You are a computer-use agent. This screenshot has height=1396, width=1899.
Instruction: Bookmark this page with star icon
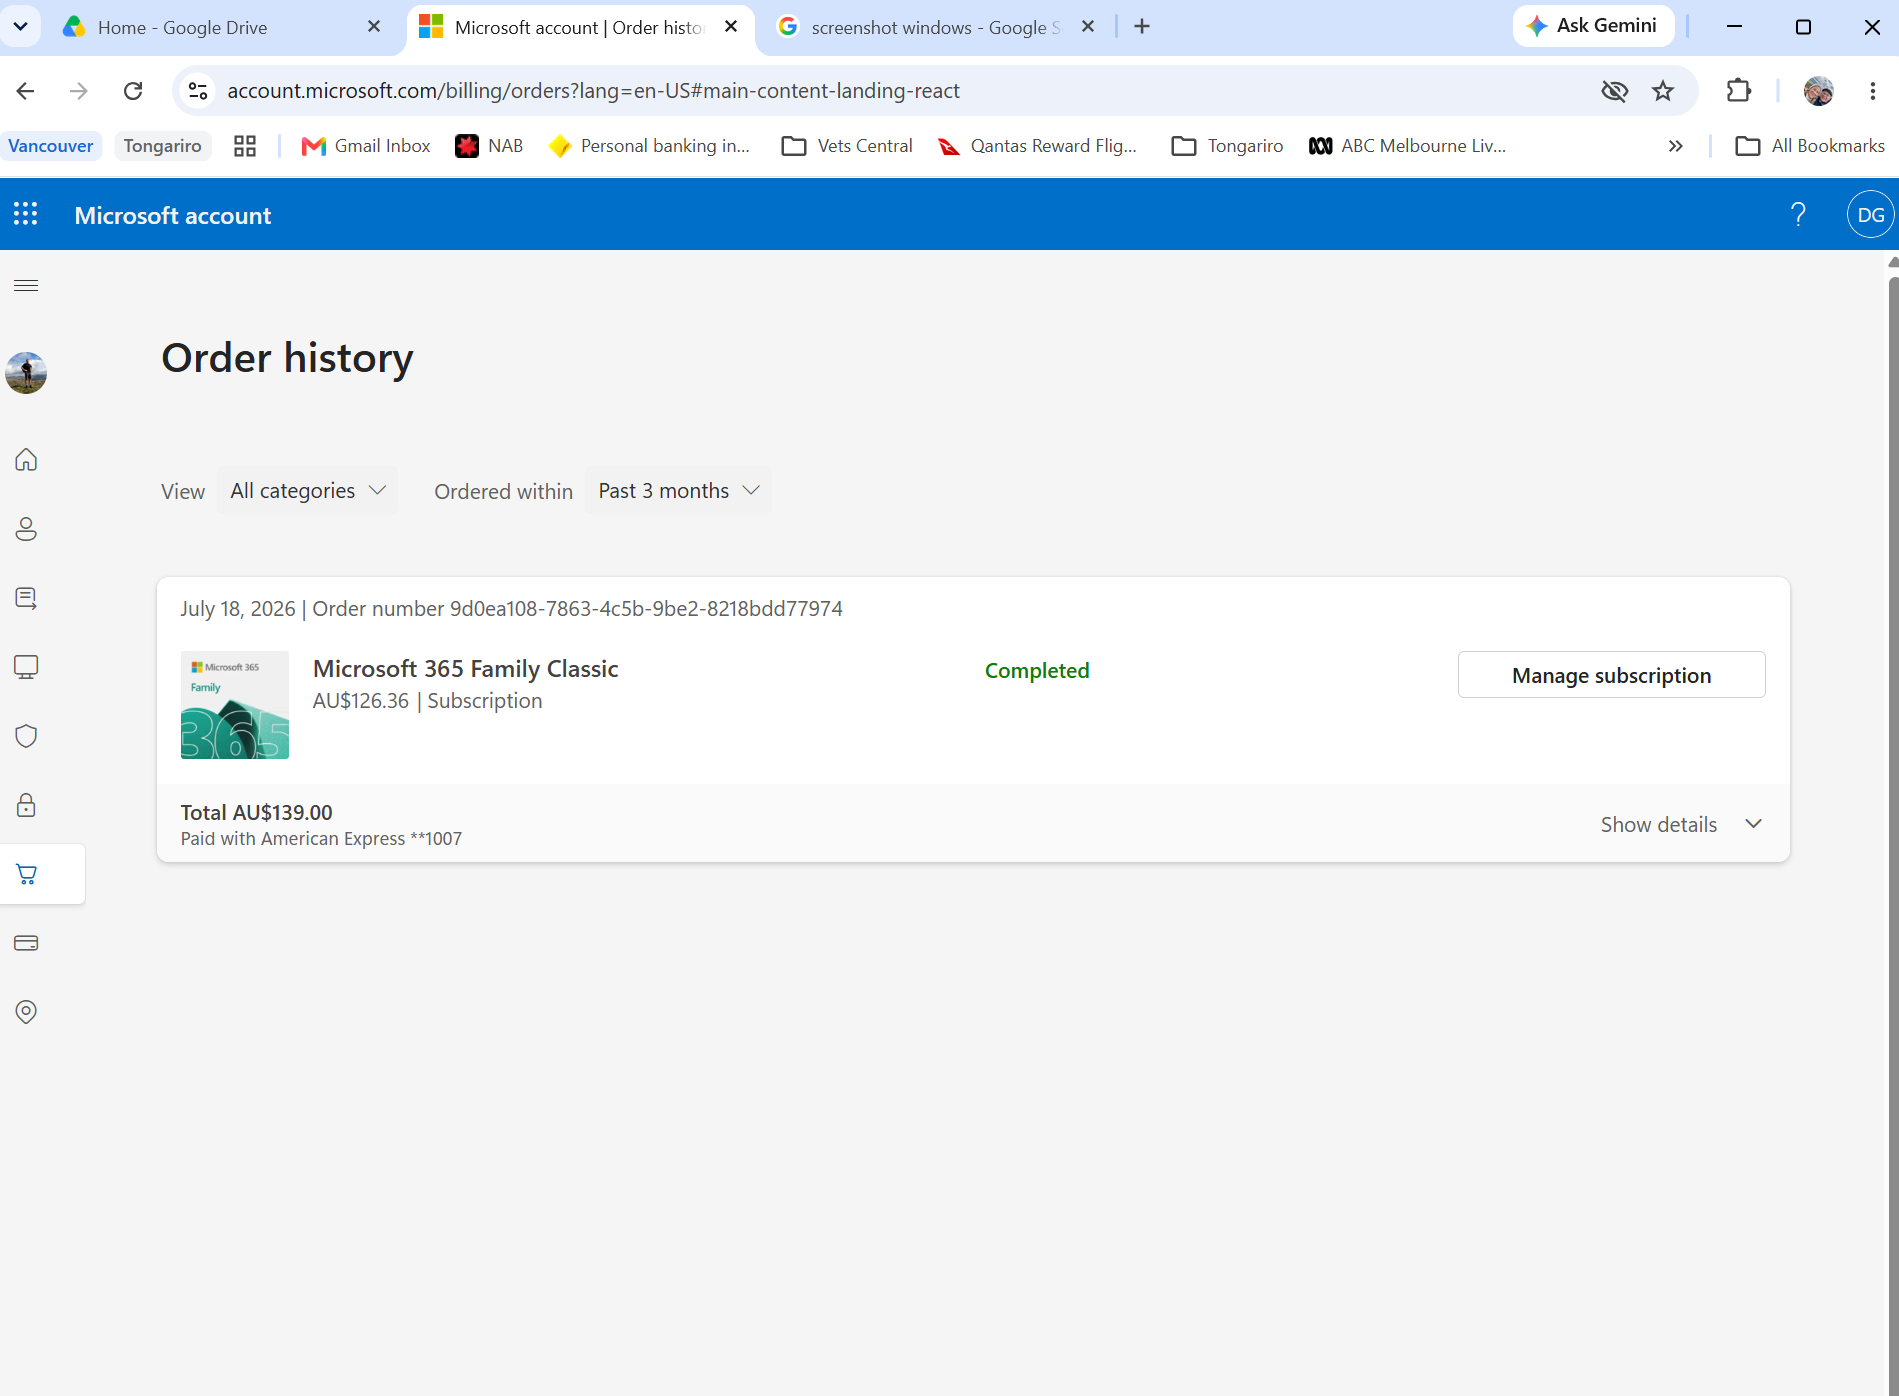point(1663,91)
